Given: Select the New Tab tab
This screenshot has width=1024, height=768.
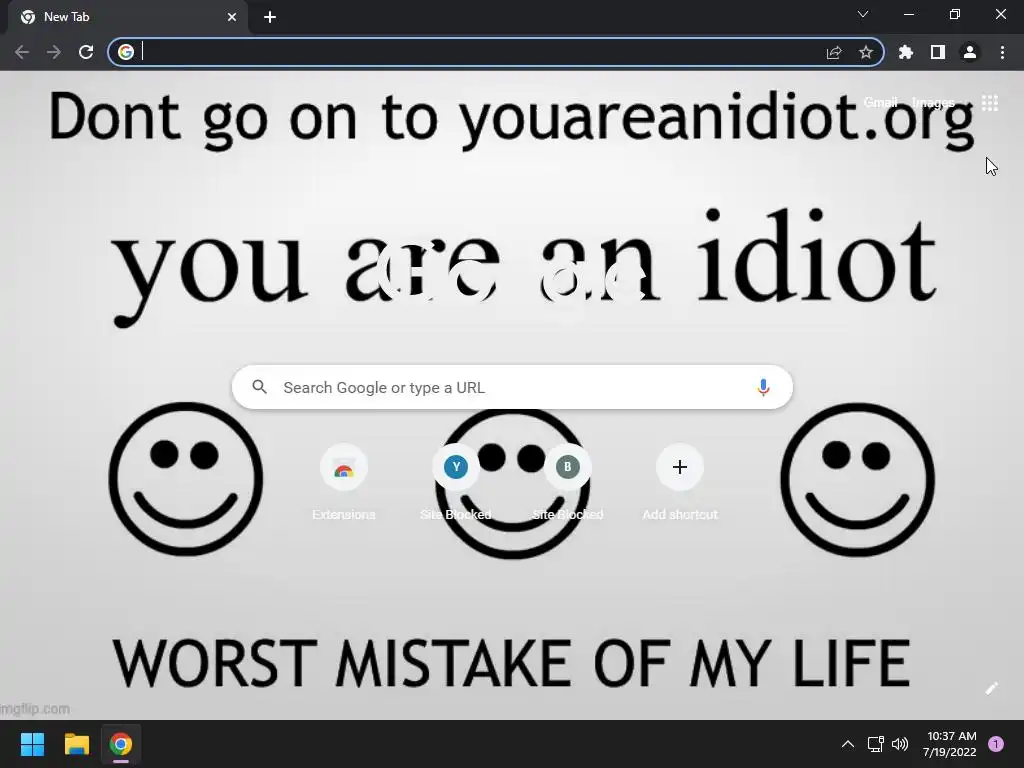Looking at the screenshot, I should pos(127,17).
